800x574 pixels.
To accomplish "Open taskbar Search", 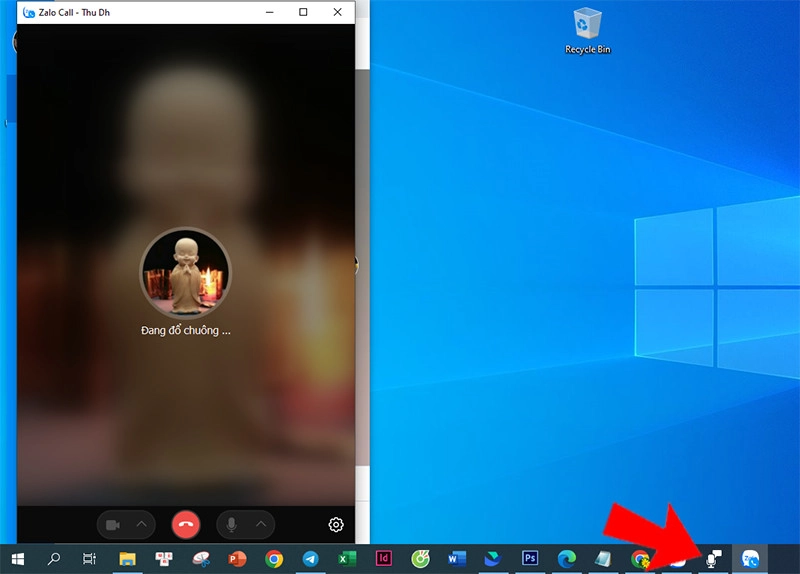I will tap(54, 559).
